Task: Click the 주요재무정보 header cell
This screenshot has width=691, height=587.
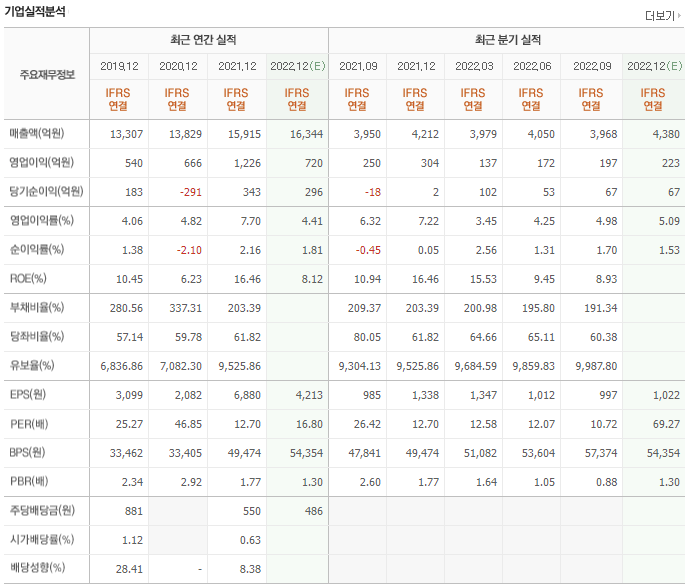Action: (47, 74)
